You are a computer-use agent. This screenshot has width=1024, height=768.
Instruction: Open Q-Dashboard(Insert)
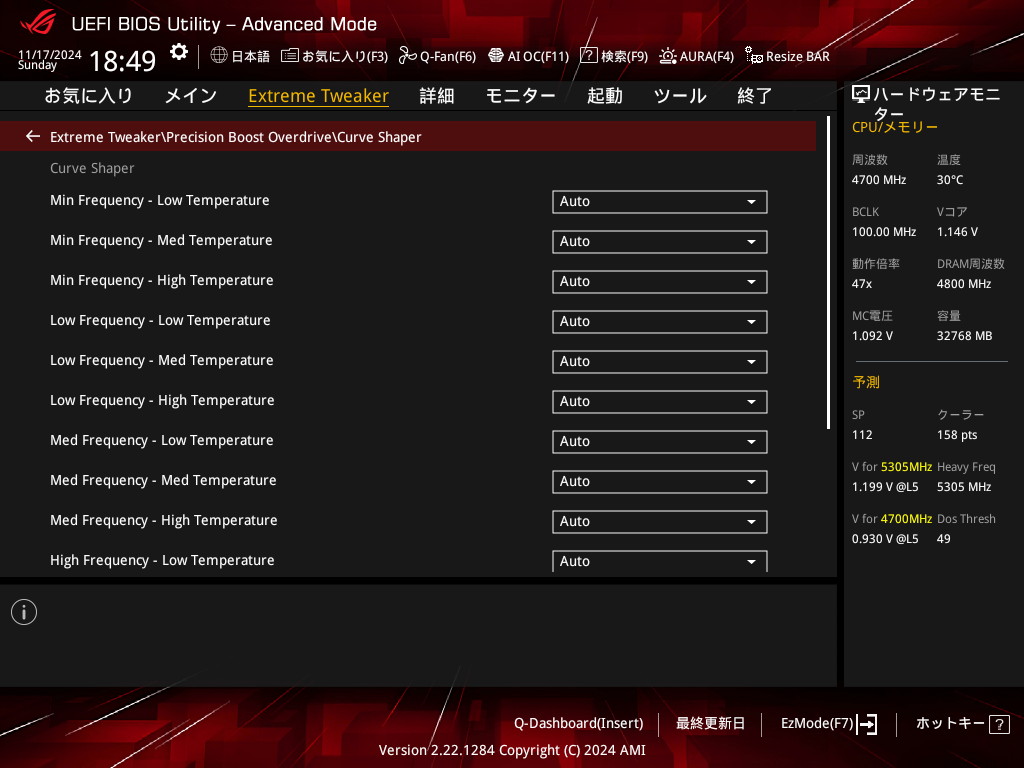tap(579, 723)
